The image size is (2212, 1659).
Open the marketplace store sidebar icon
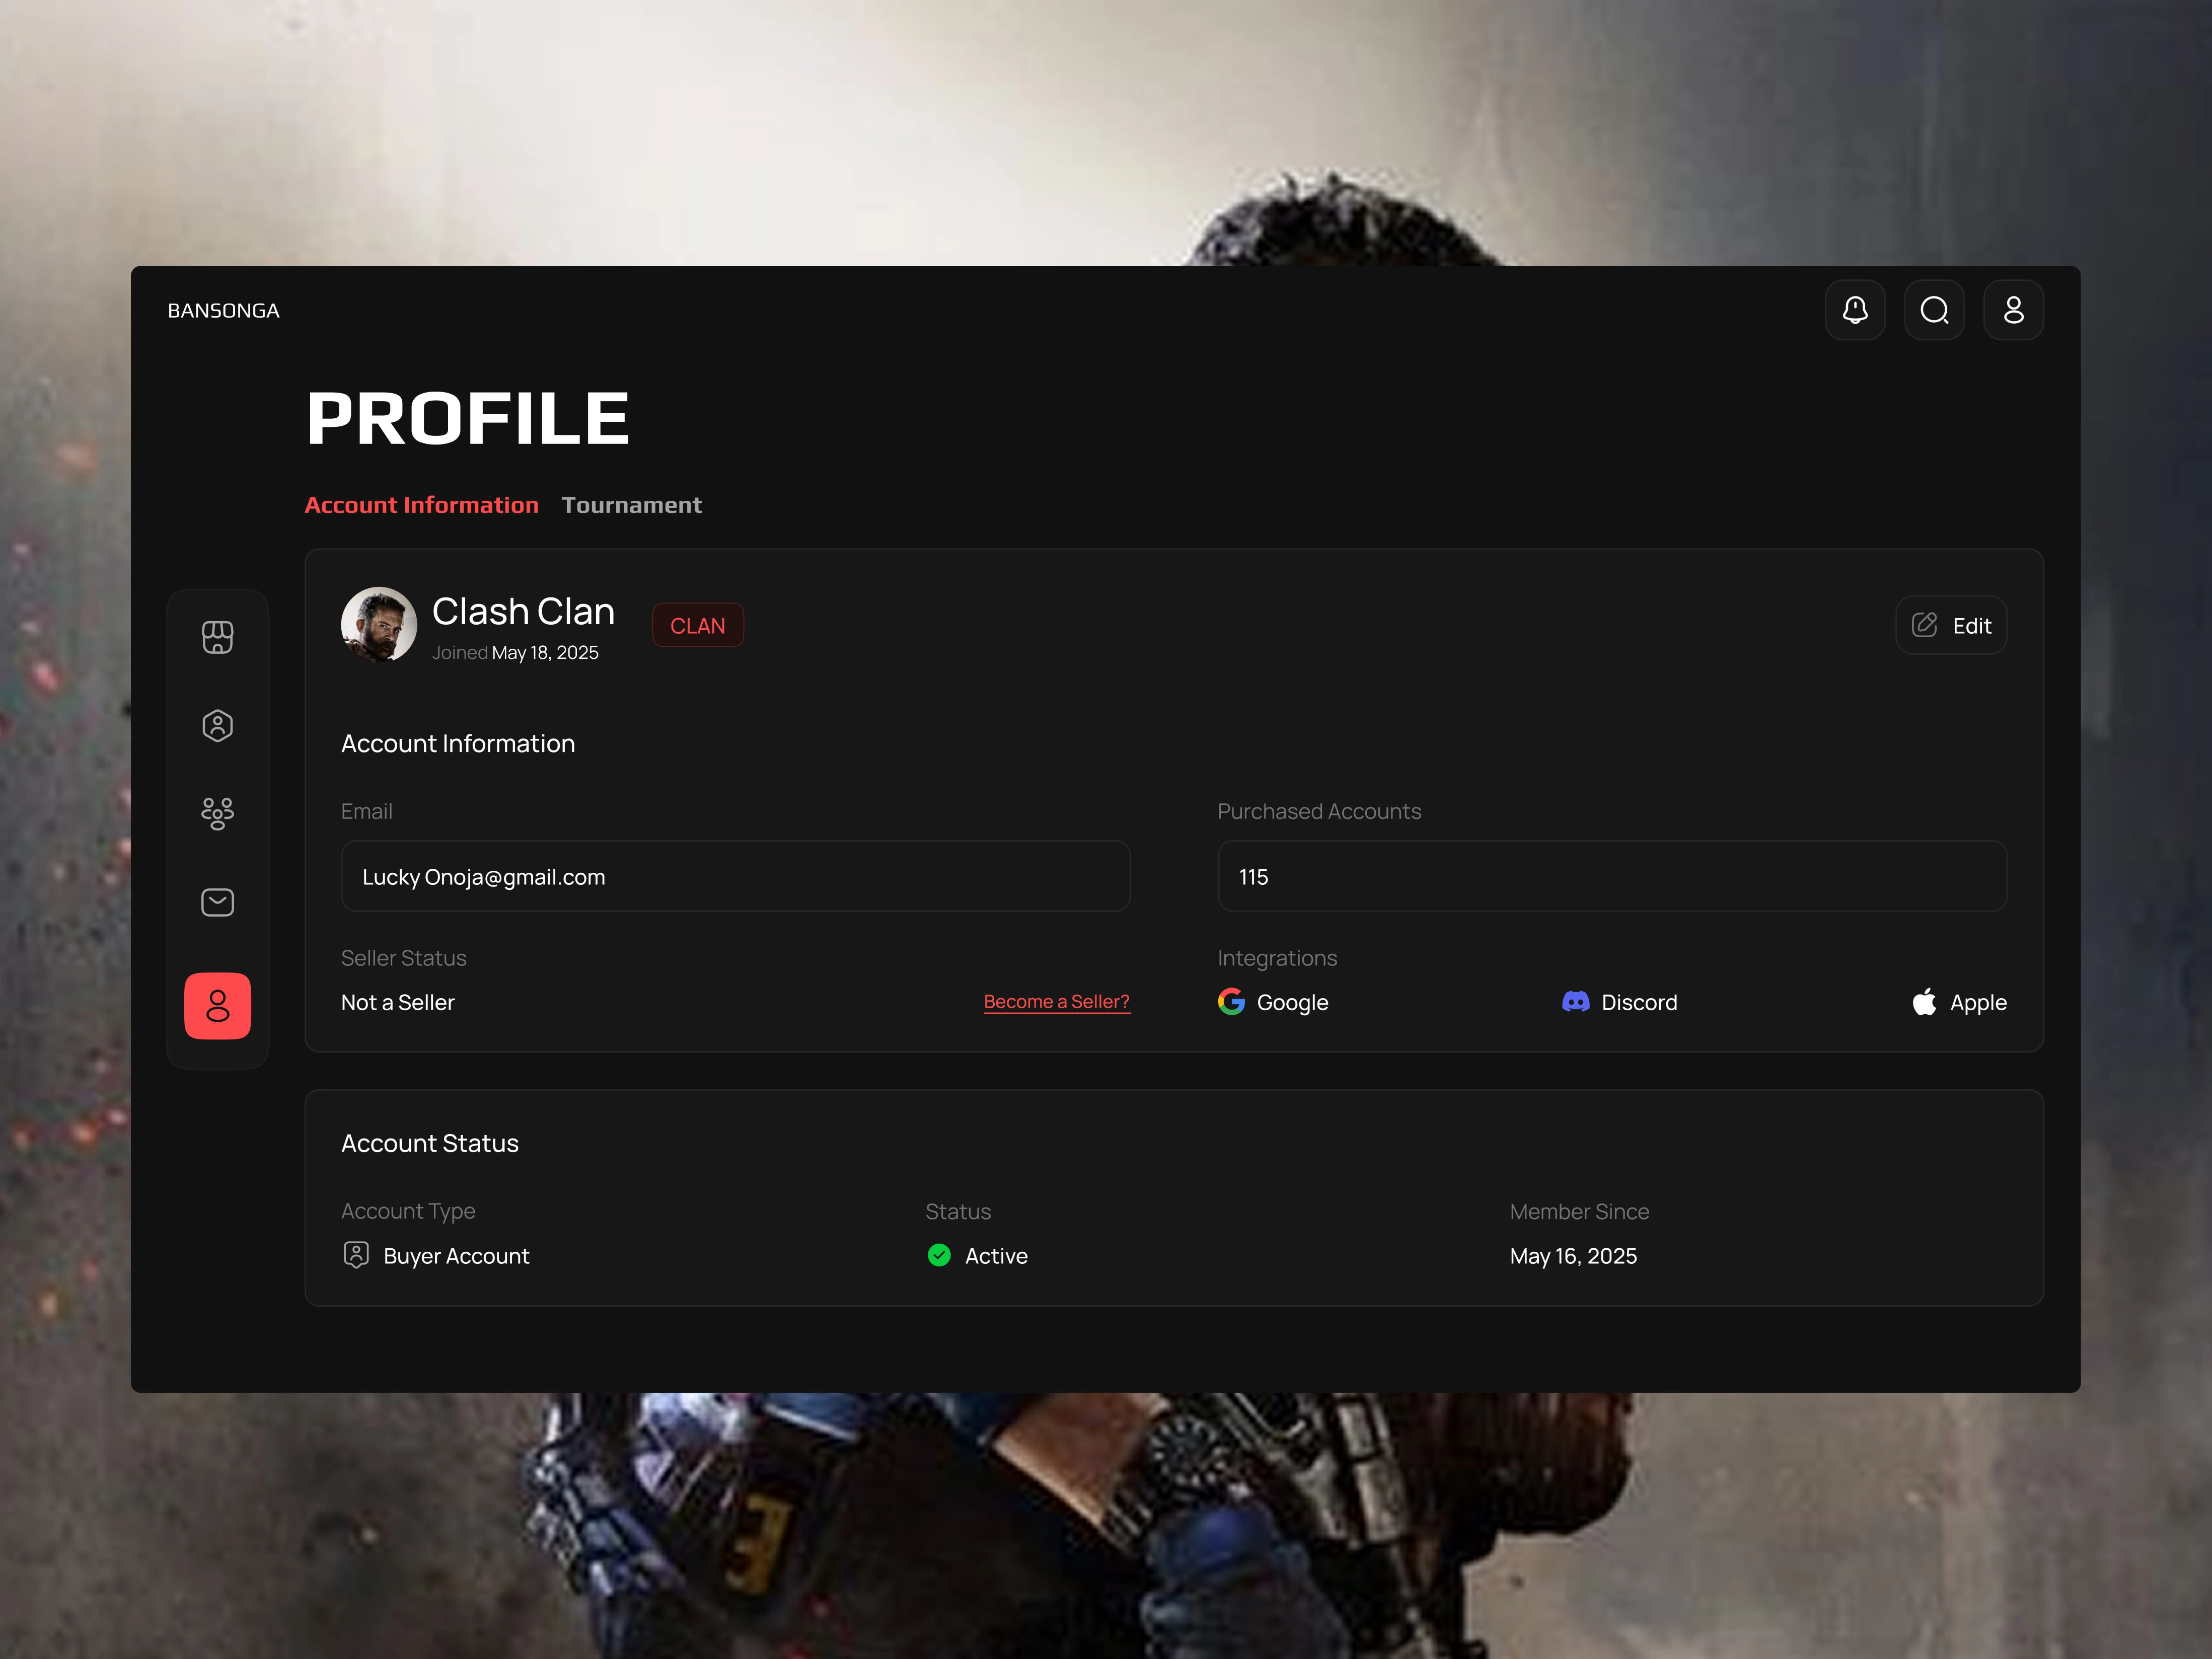point(217,637)
